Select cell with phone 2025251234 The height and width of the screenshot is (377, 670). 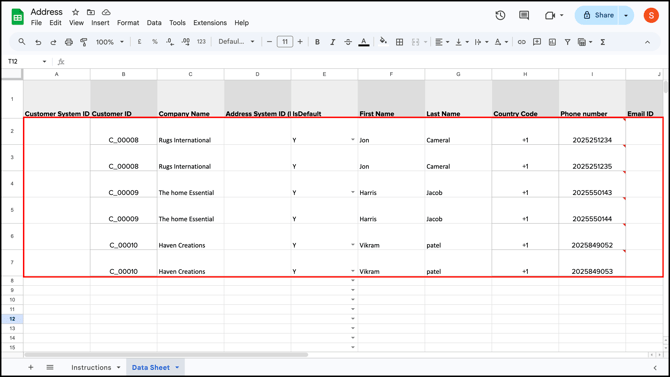(592, 132)
